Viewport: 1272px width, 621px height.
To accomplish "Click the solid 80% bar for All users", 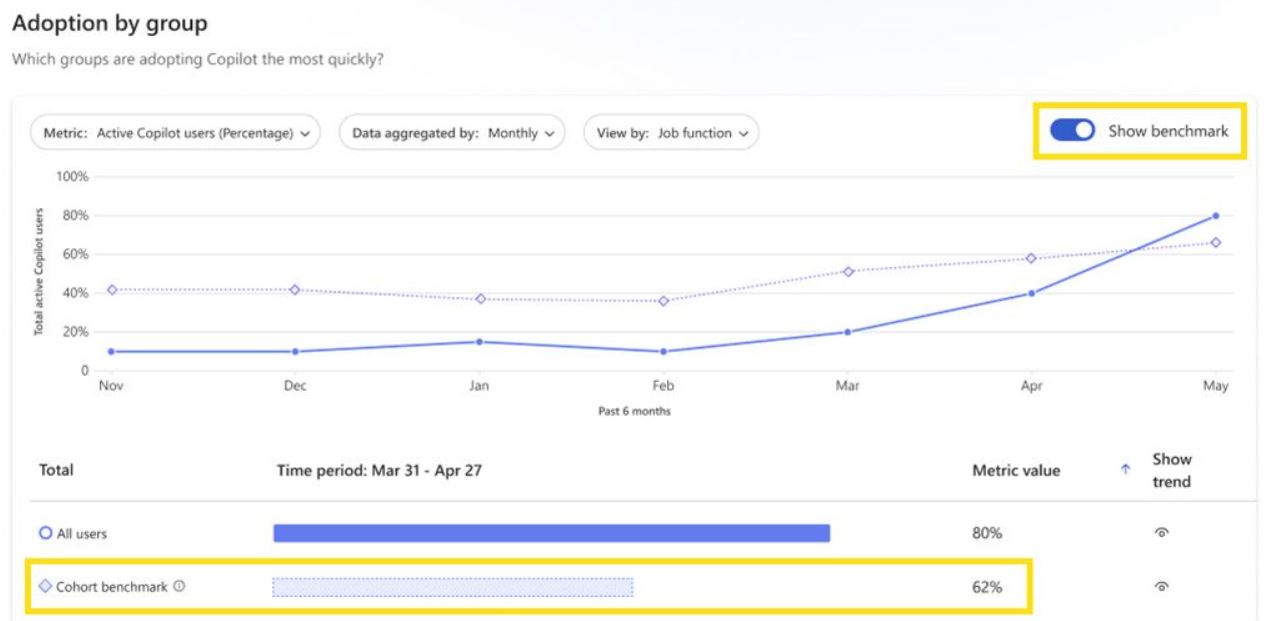I will 550,534.
